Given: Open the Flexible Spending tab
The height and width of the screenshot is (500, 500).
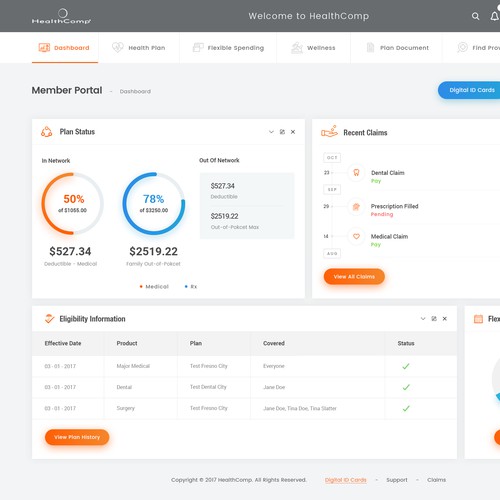Looking at the screenshot, I should (x=228, y=48).
